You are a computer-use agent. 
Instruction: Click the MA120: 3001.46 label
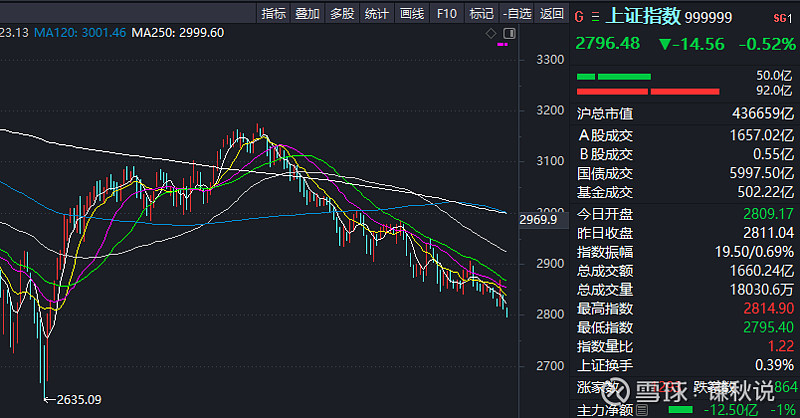80,33
